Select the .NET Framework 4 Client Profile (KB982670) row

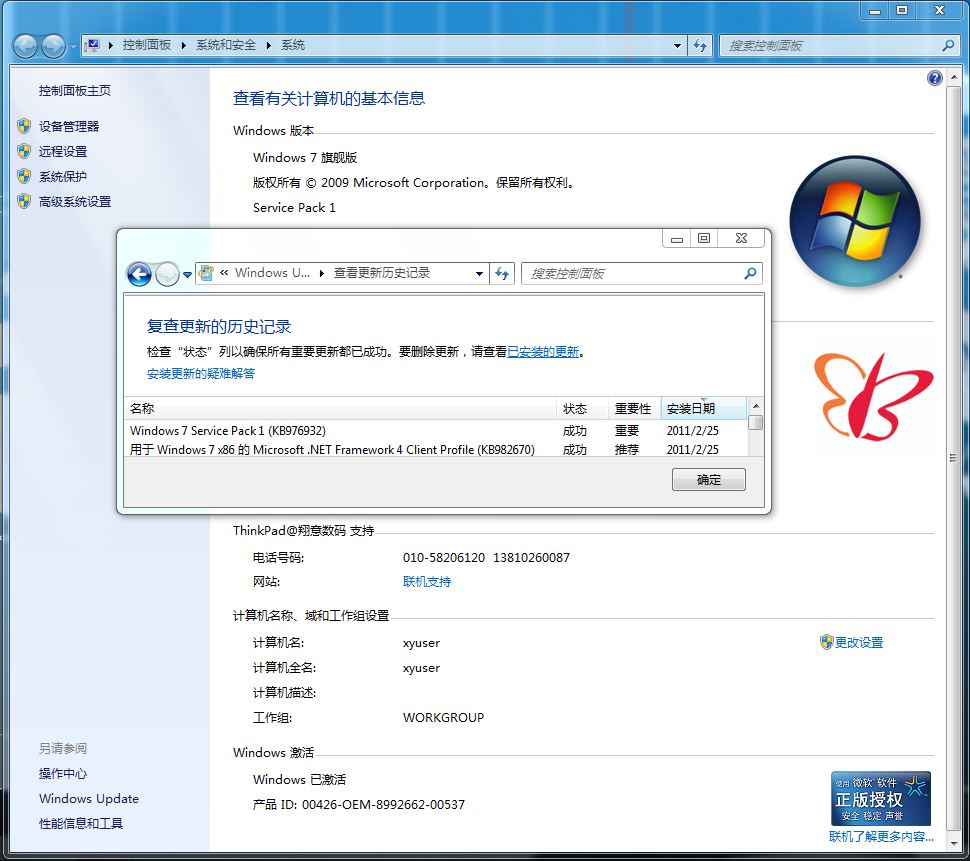(x=436, y=450)
